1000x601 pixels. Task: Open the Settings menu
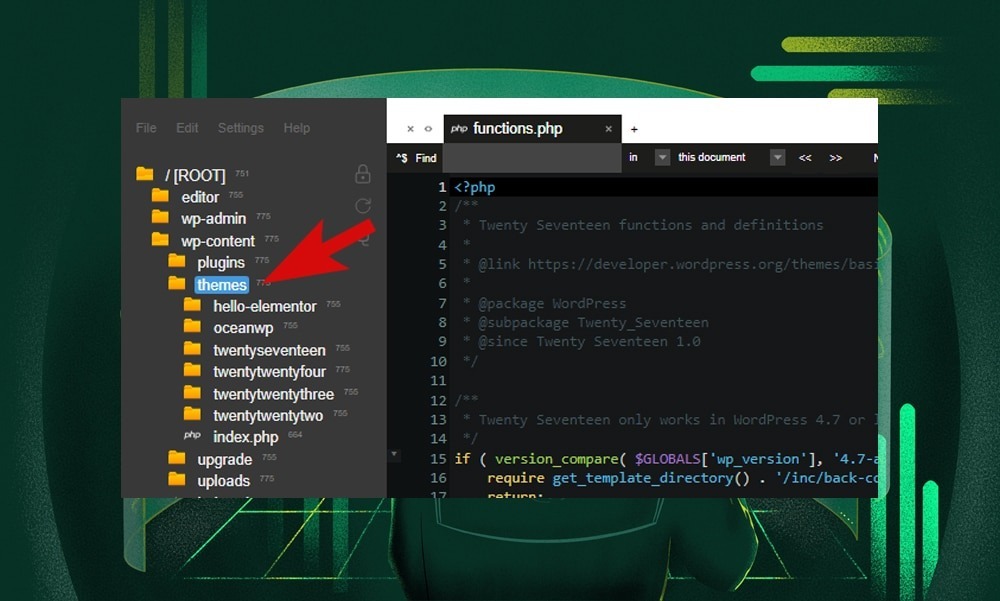240,128
